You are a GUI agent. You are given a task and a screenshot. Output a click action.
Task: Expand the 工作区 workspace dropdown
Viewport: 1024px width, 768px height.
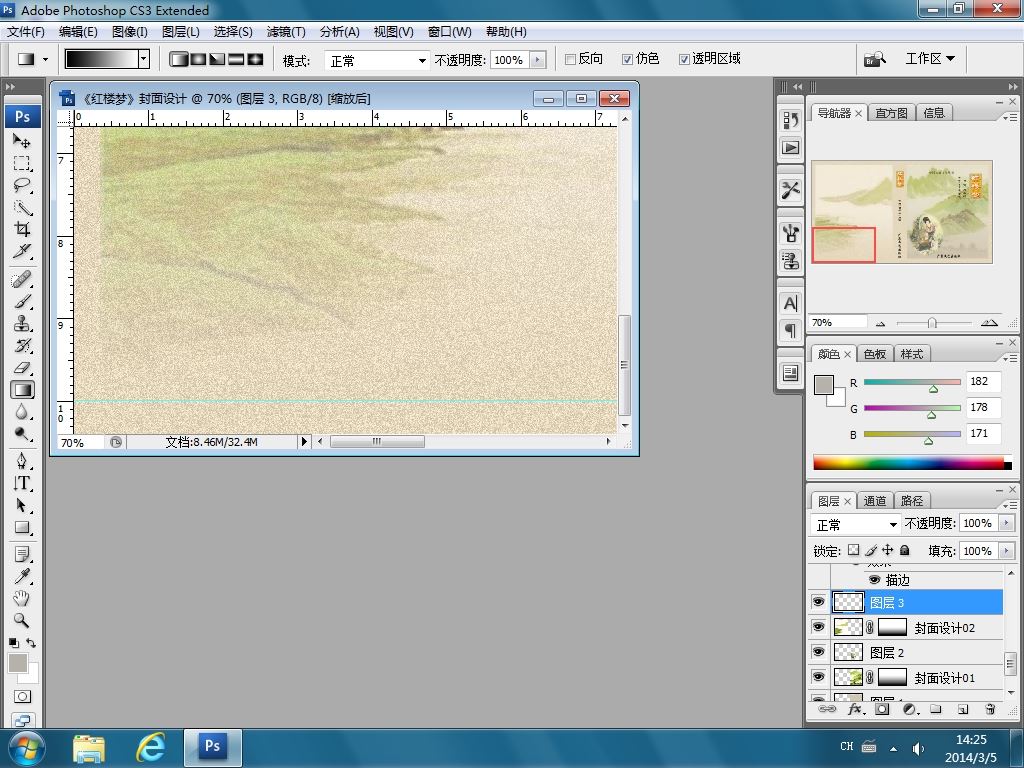[x=930, y=59]
